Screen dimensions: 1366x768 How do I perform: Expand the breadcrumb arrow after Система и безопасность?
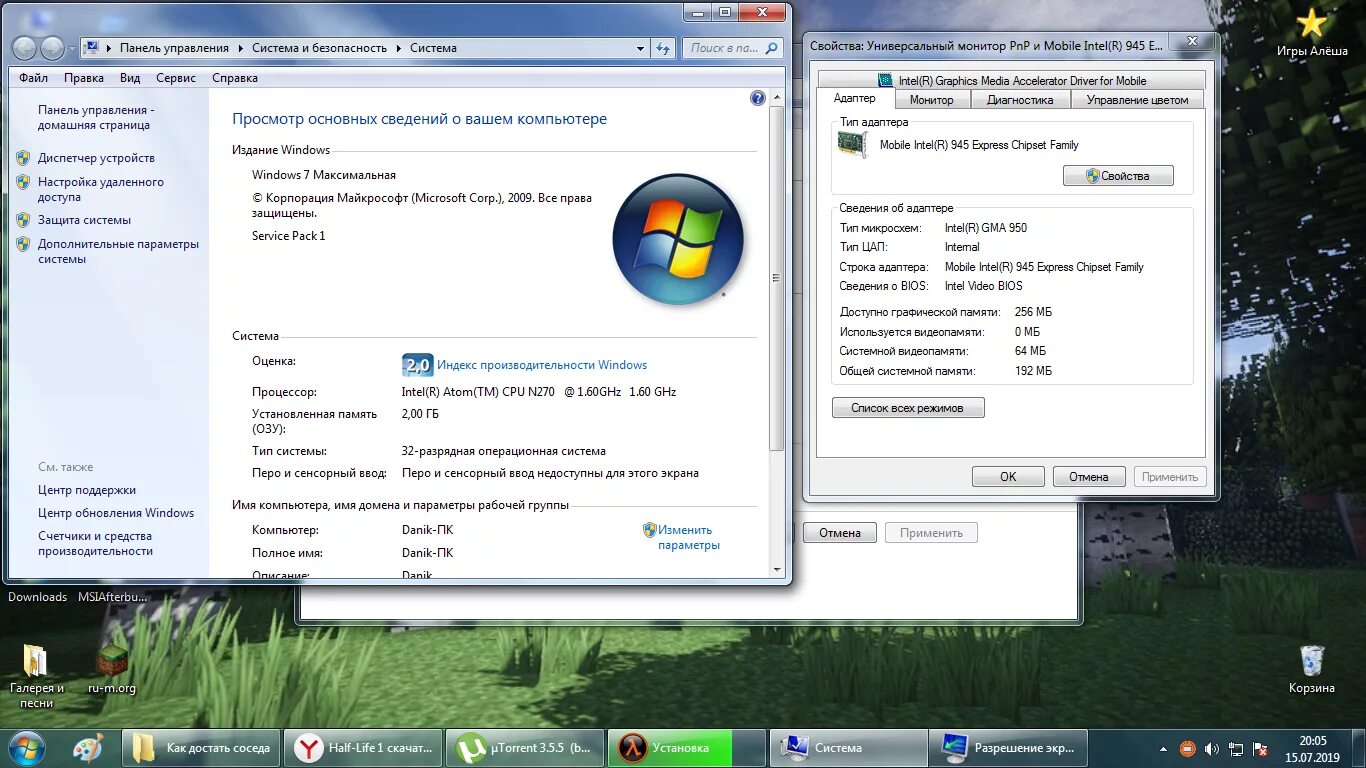click(x=398, y=48)
